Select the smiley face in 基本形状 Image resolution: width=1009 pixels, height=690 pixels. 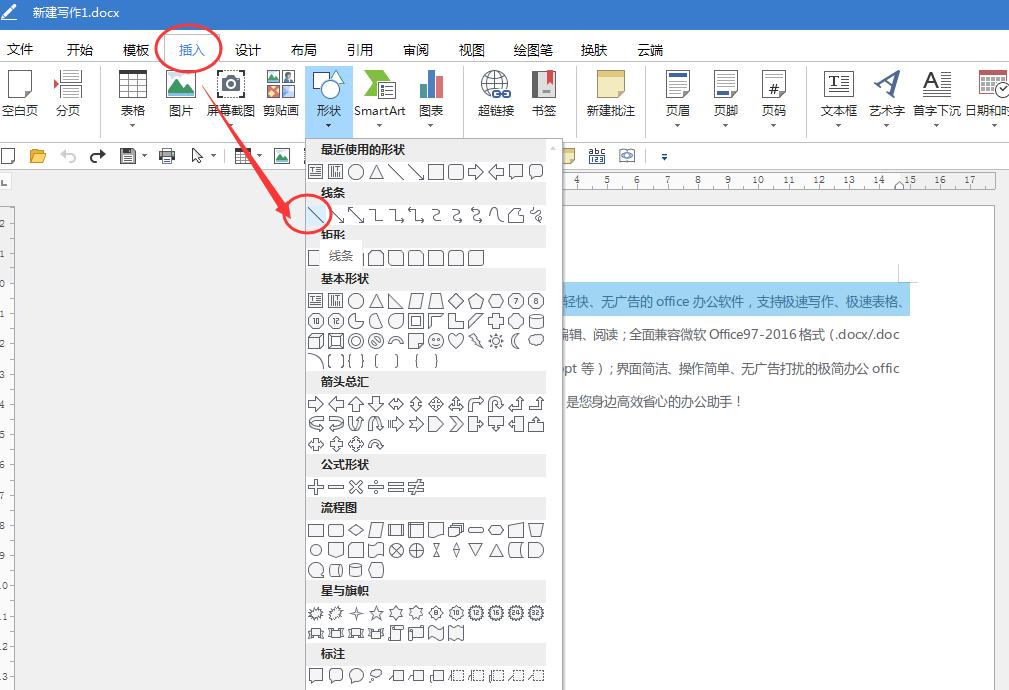tap(437, 340)
